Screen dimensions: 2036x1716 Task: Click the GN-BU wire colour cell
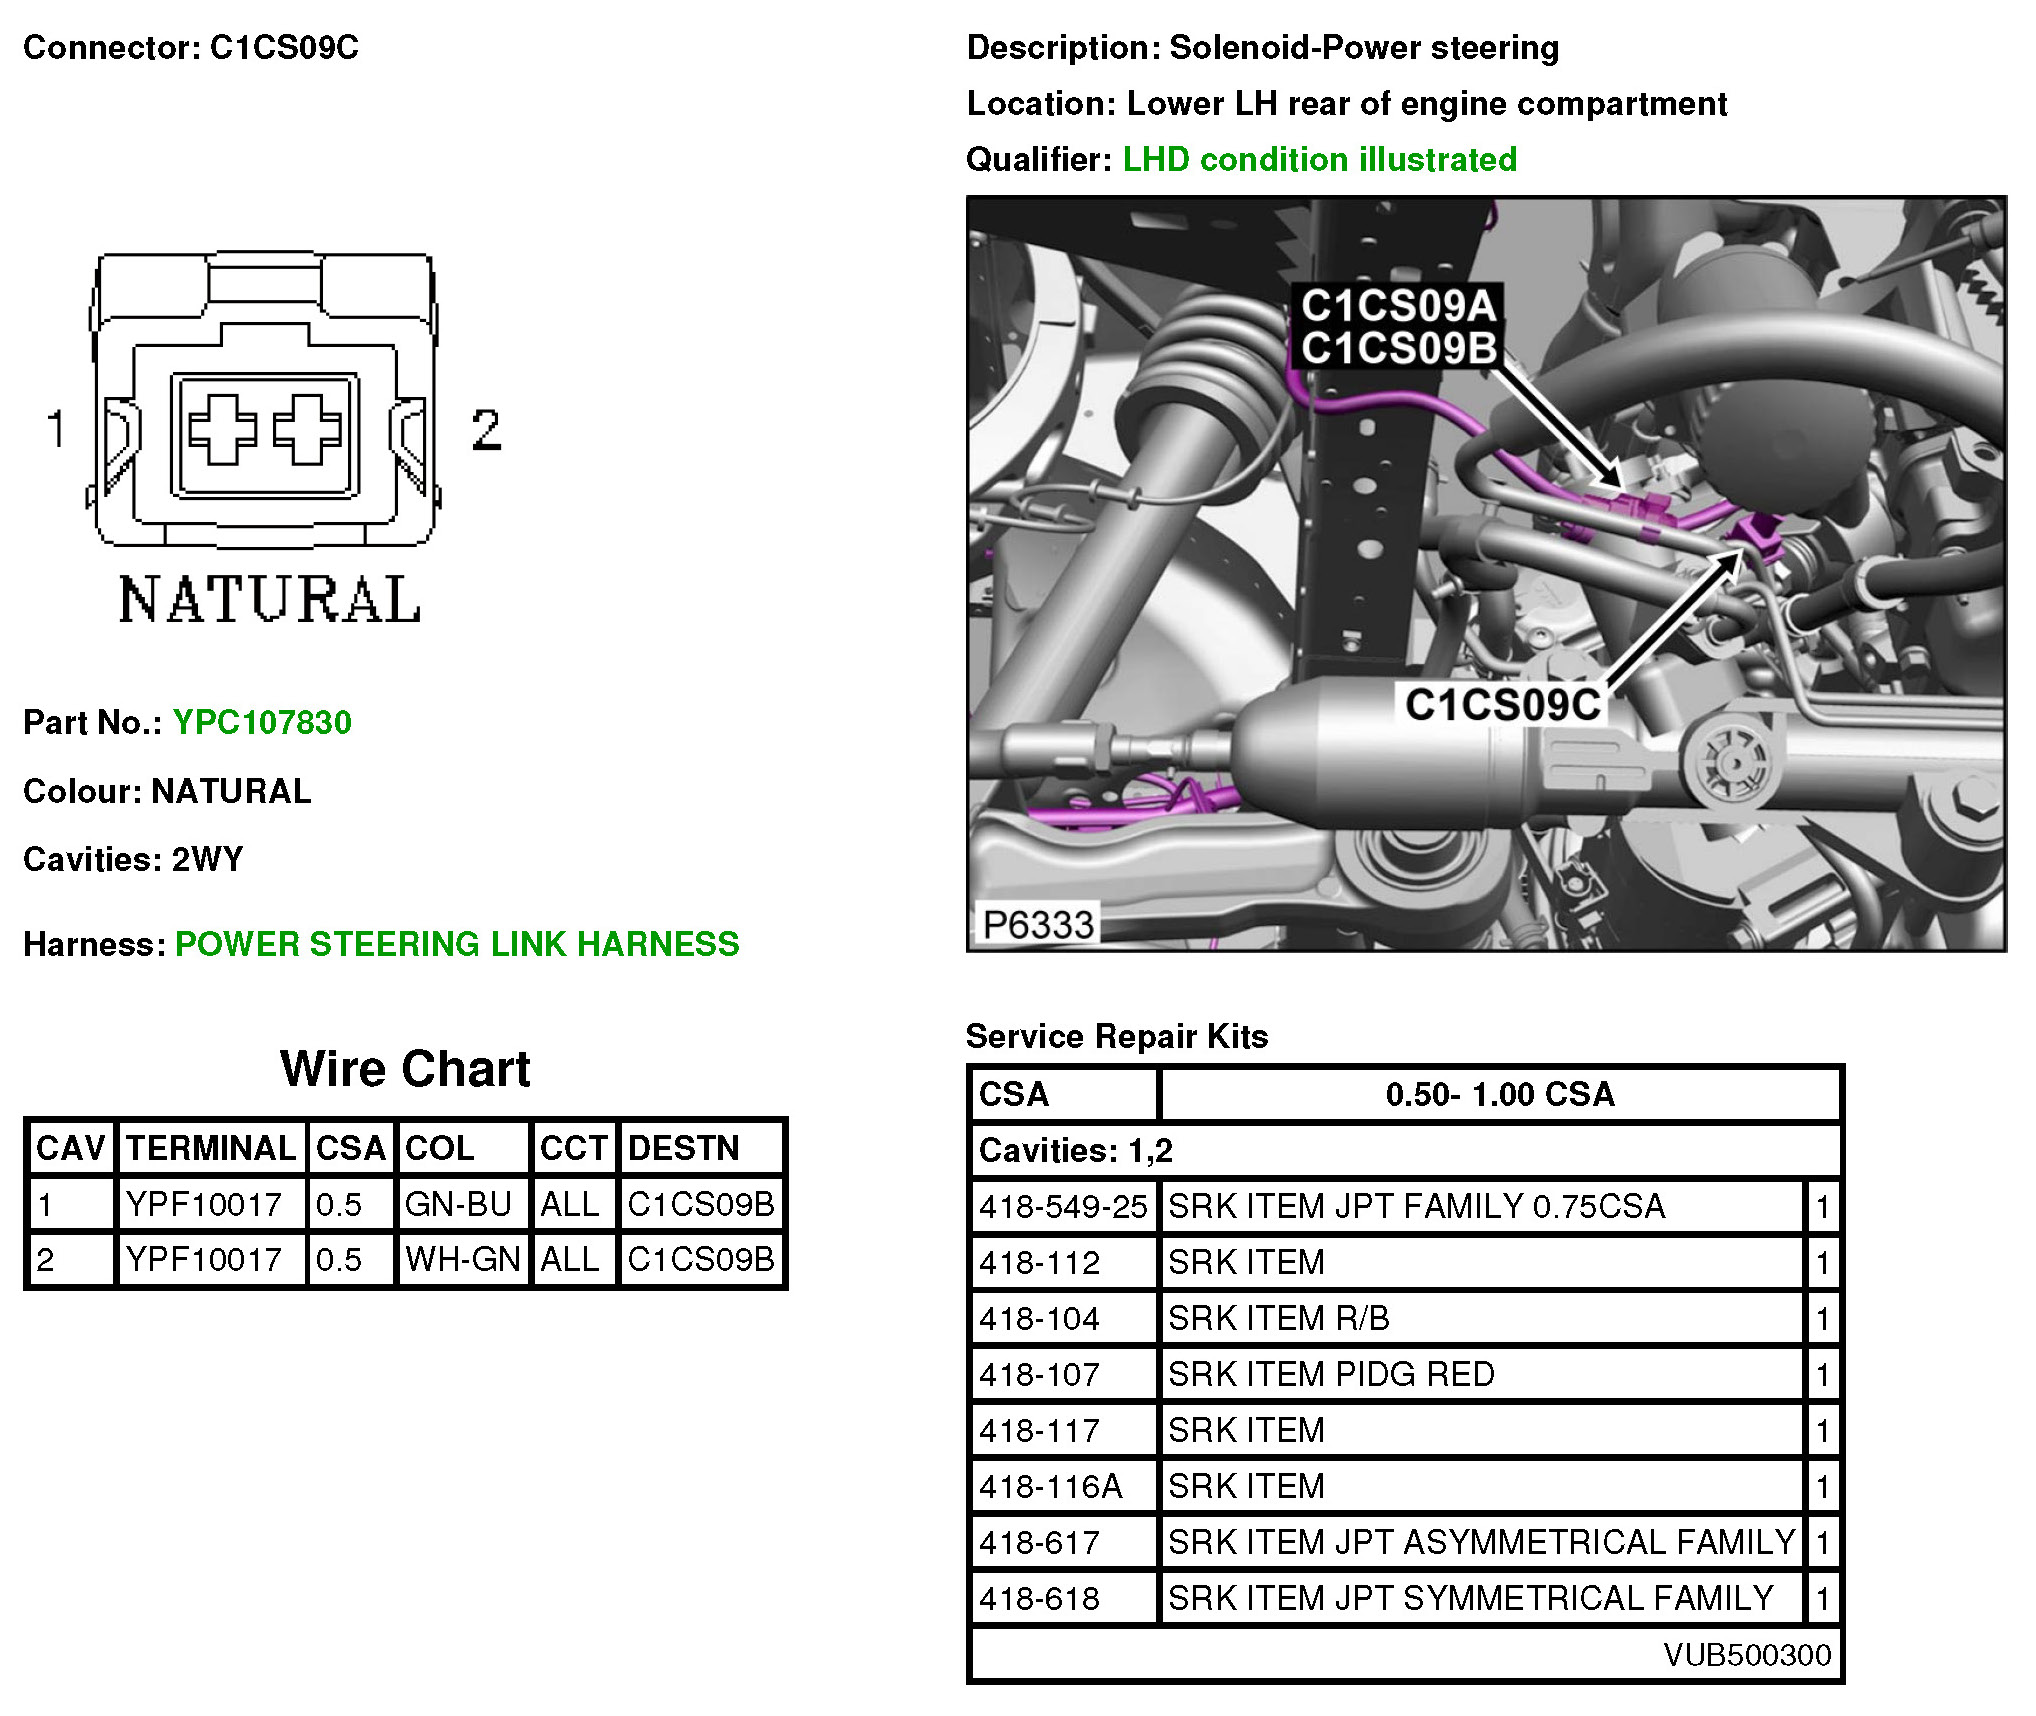point(459,1204)
